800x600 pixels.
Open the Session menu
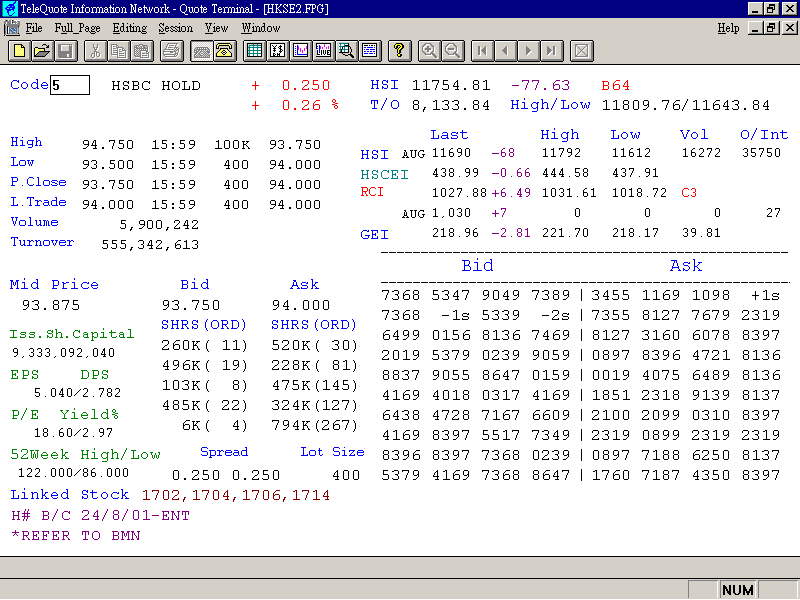176,28
